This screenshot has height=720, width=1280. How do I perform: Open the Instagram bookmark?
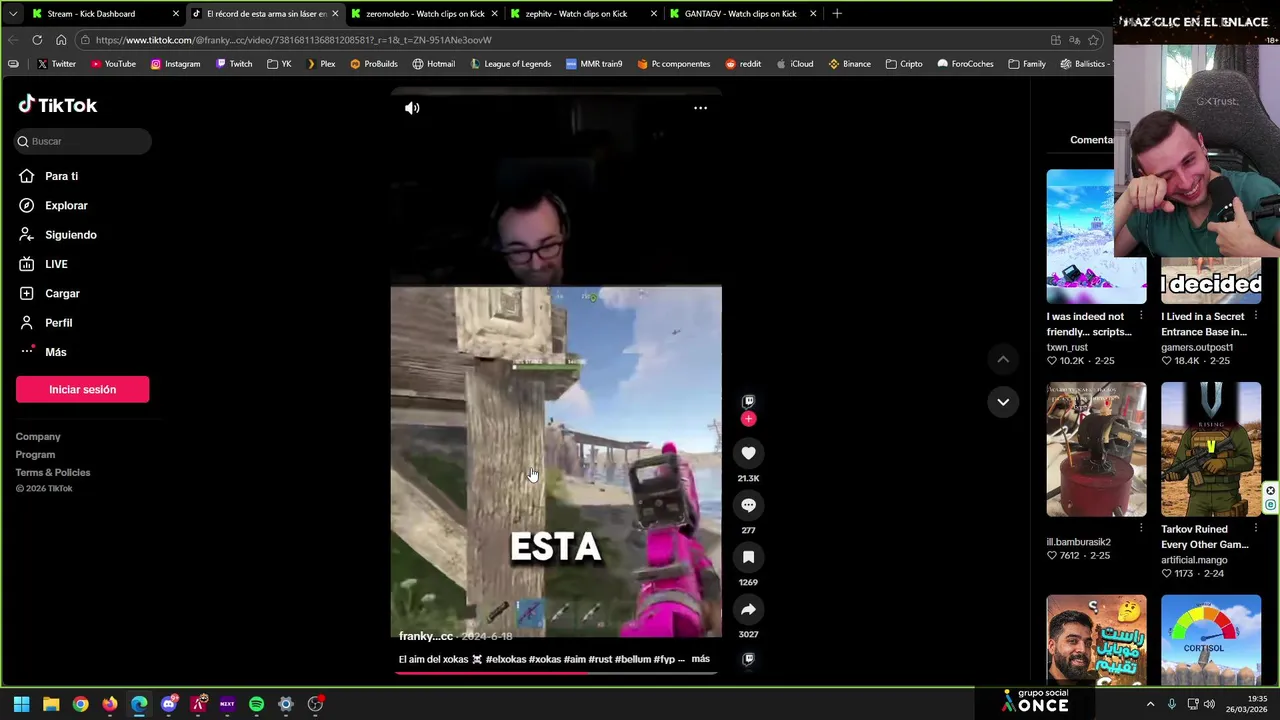click(x=175, y=64)
